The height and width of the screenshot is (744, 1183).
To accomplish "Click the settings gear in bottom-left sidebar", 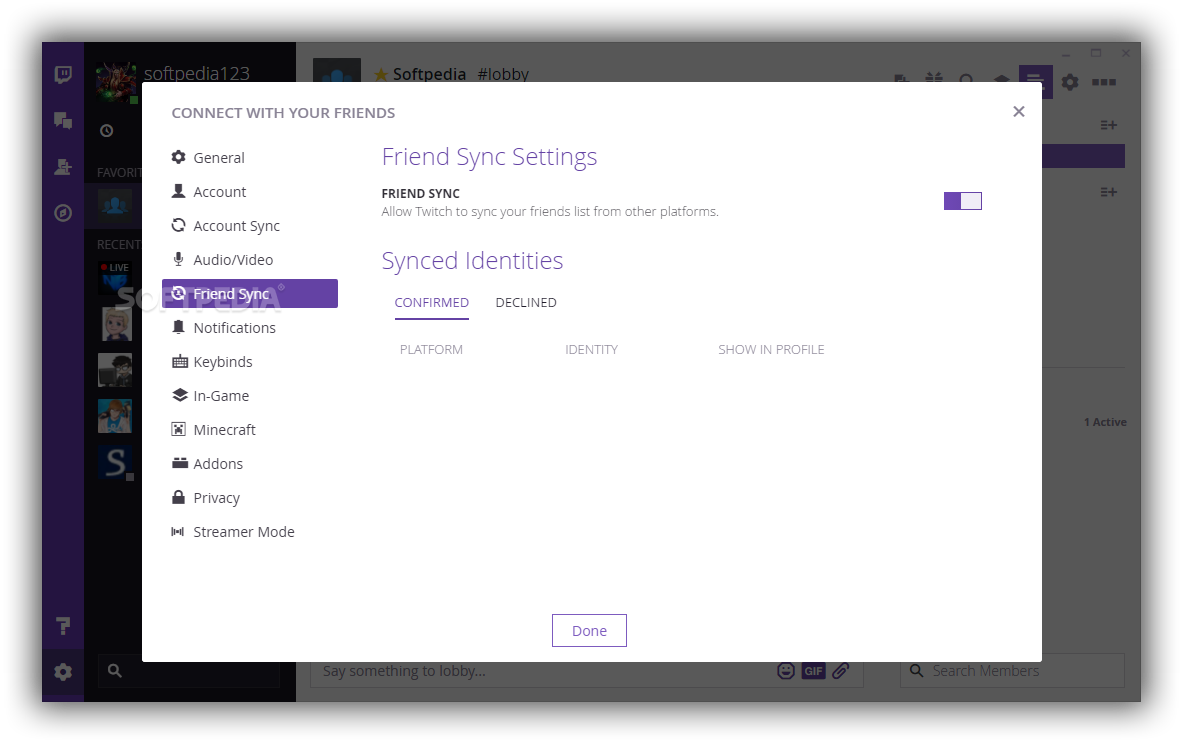I will pos(63,672).
